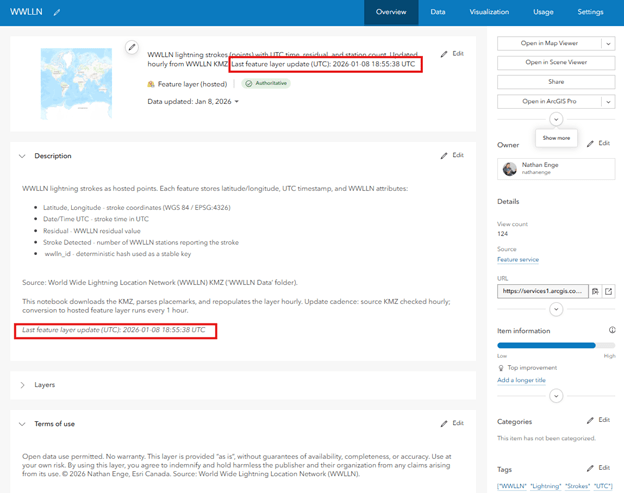The width and height of the screenshot is (624, 493).
Task: Open the Feature service link
Action: pos(518,259)
